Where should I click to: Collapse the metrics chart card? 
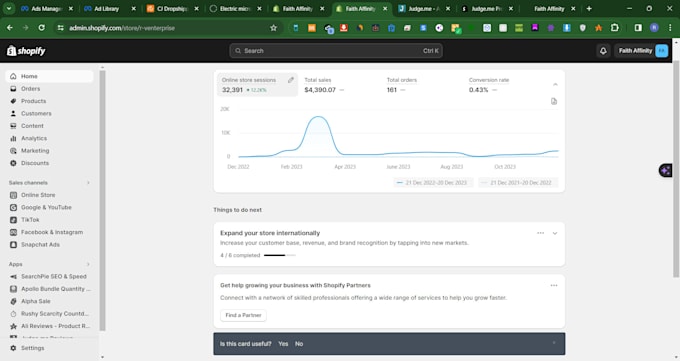(x=555, y=84)
